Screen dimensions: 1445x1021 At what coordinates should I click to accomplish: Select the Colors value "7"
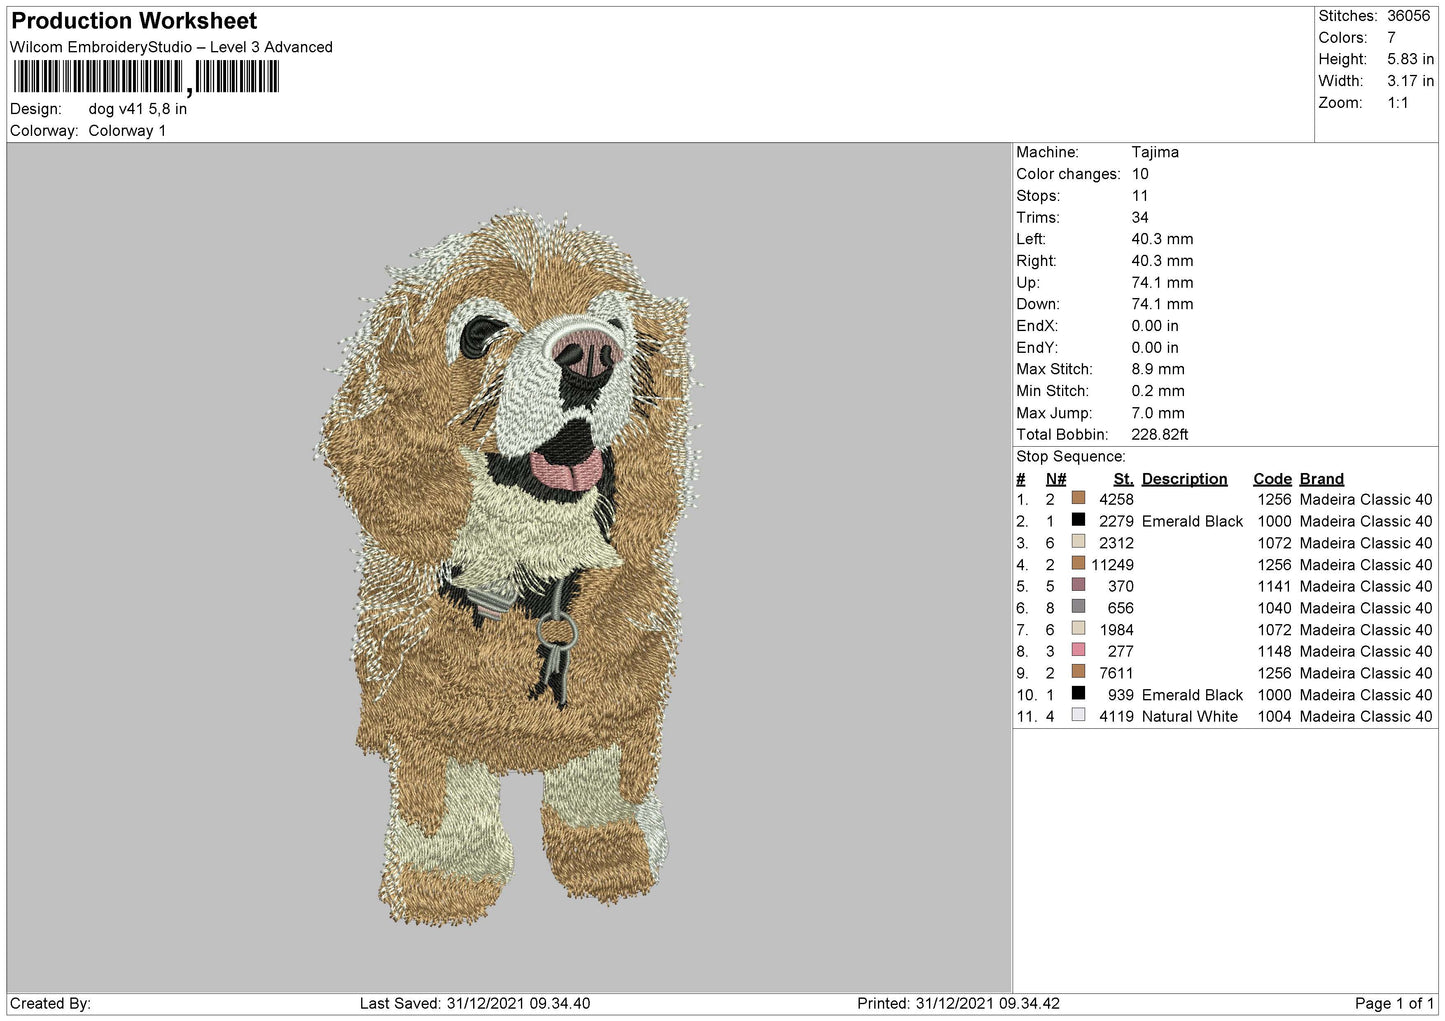(1391, 38)
